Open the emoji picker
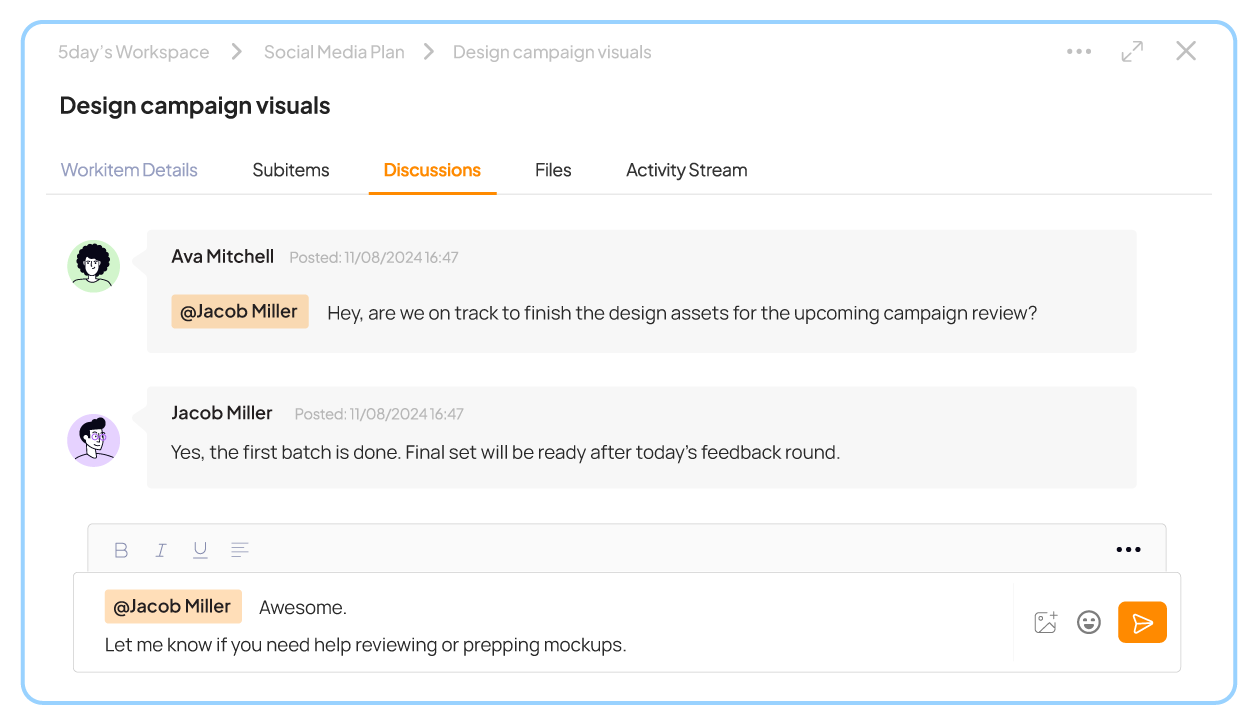 point(1089,622)
